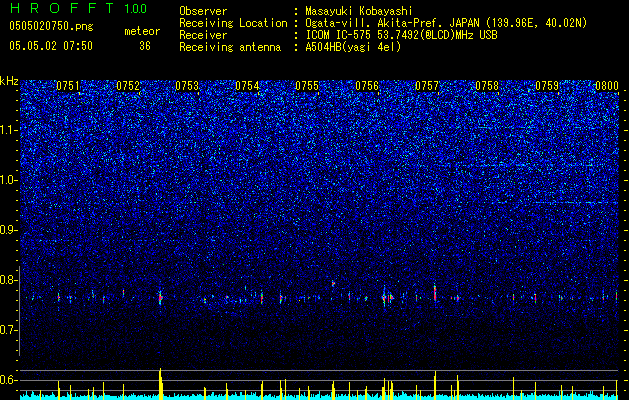Screen dimensions: 629x400
Task: Click the date stamp 05.05.02 07:50
Action: click(51, 46)
